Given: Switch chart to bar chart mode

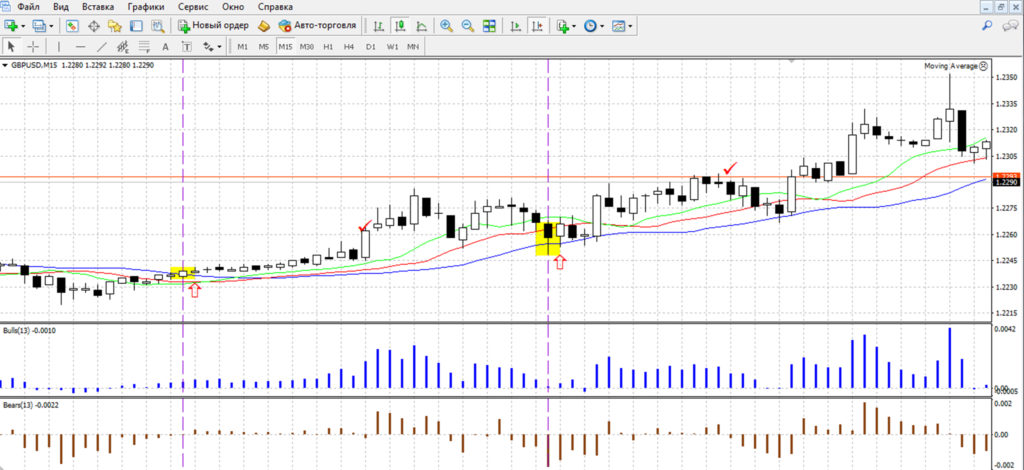Looking at the screenshot, I should click(x=379, y=26).
